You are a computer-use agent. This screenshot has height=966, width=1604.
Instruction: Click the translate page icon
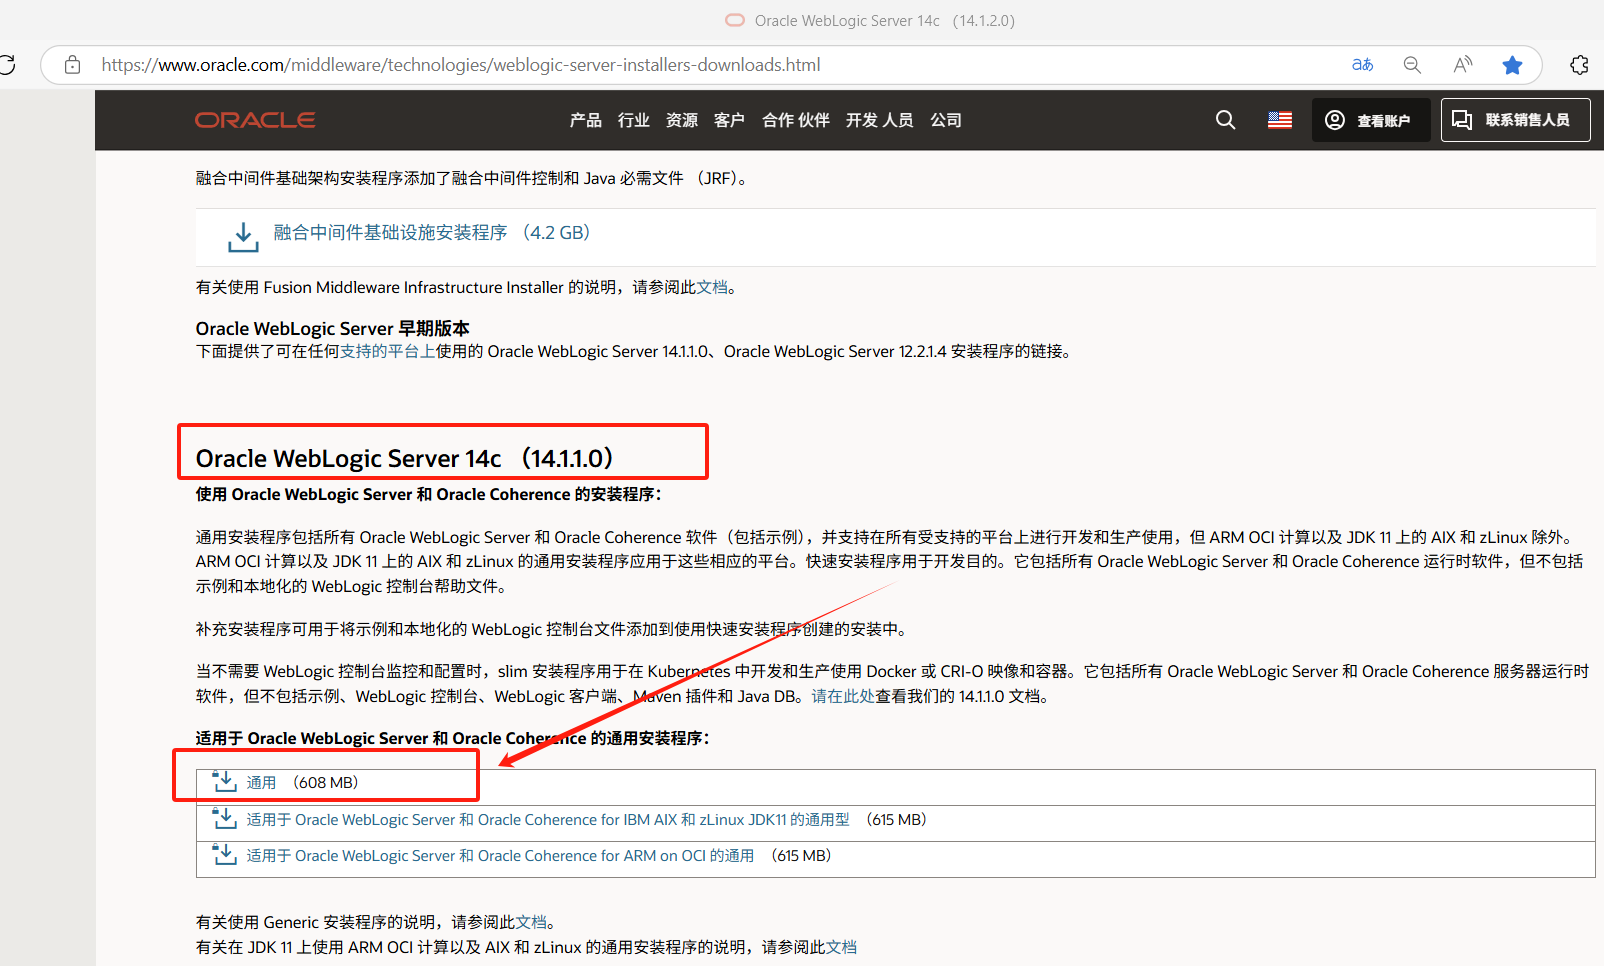(x=1362, y=65)
